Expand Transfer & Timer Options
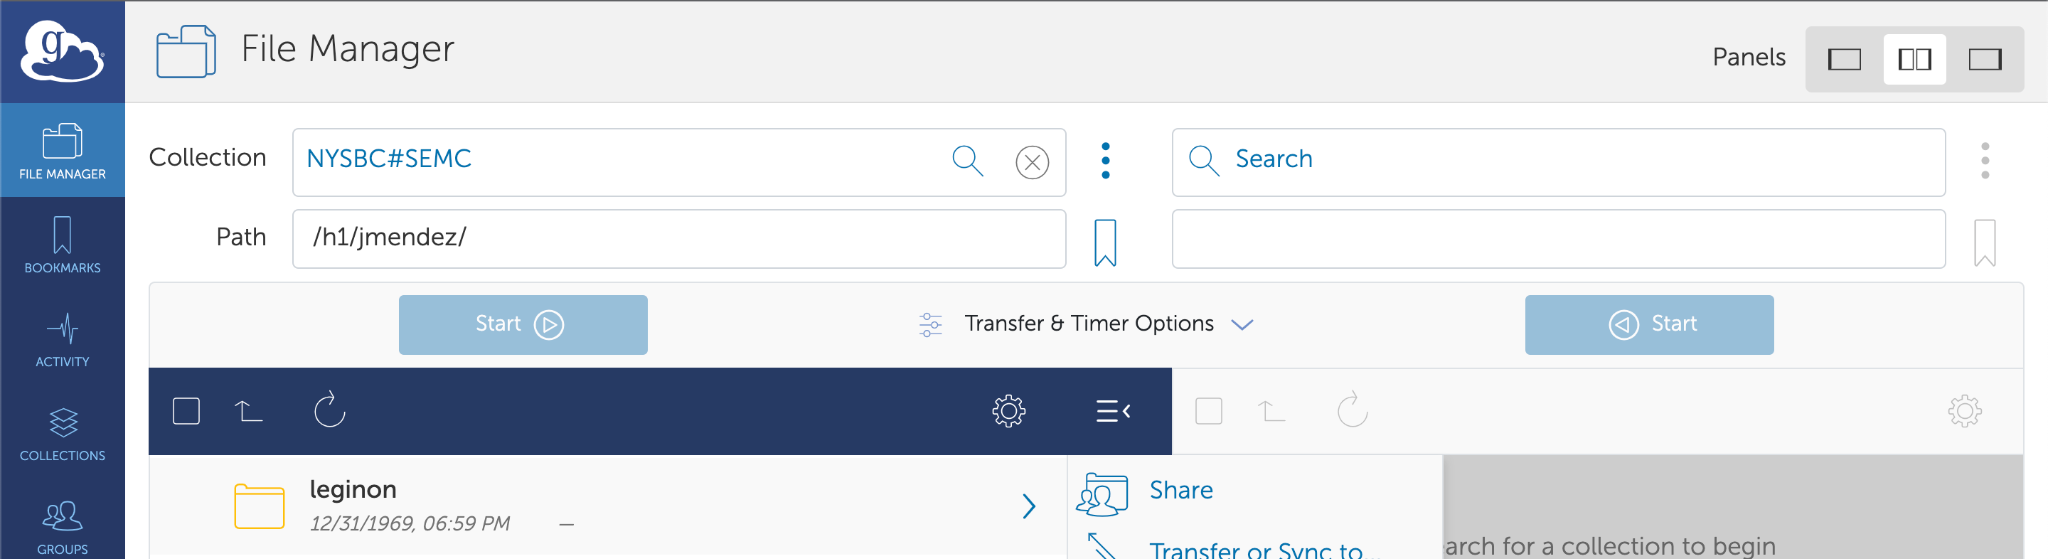Image resolution: width=2048 pixels, height=559 pixels. 1087,324
